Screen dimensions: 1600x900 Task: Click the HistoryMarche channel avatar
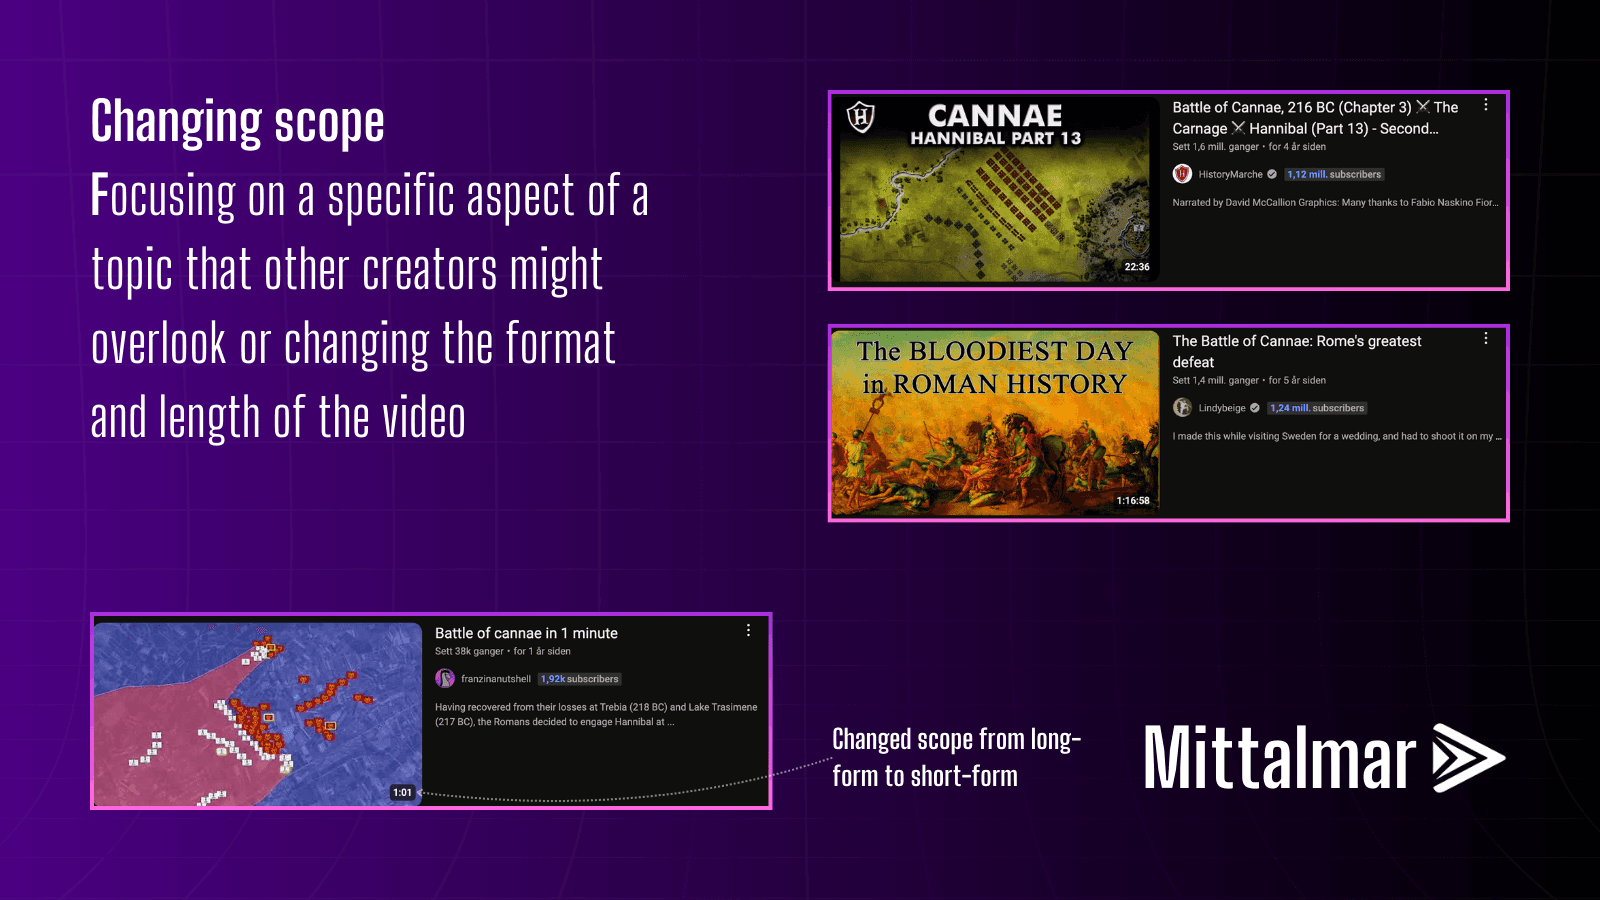1182,174
